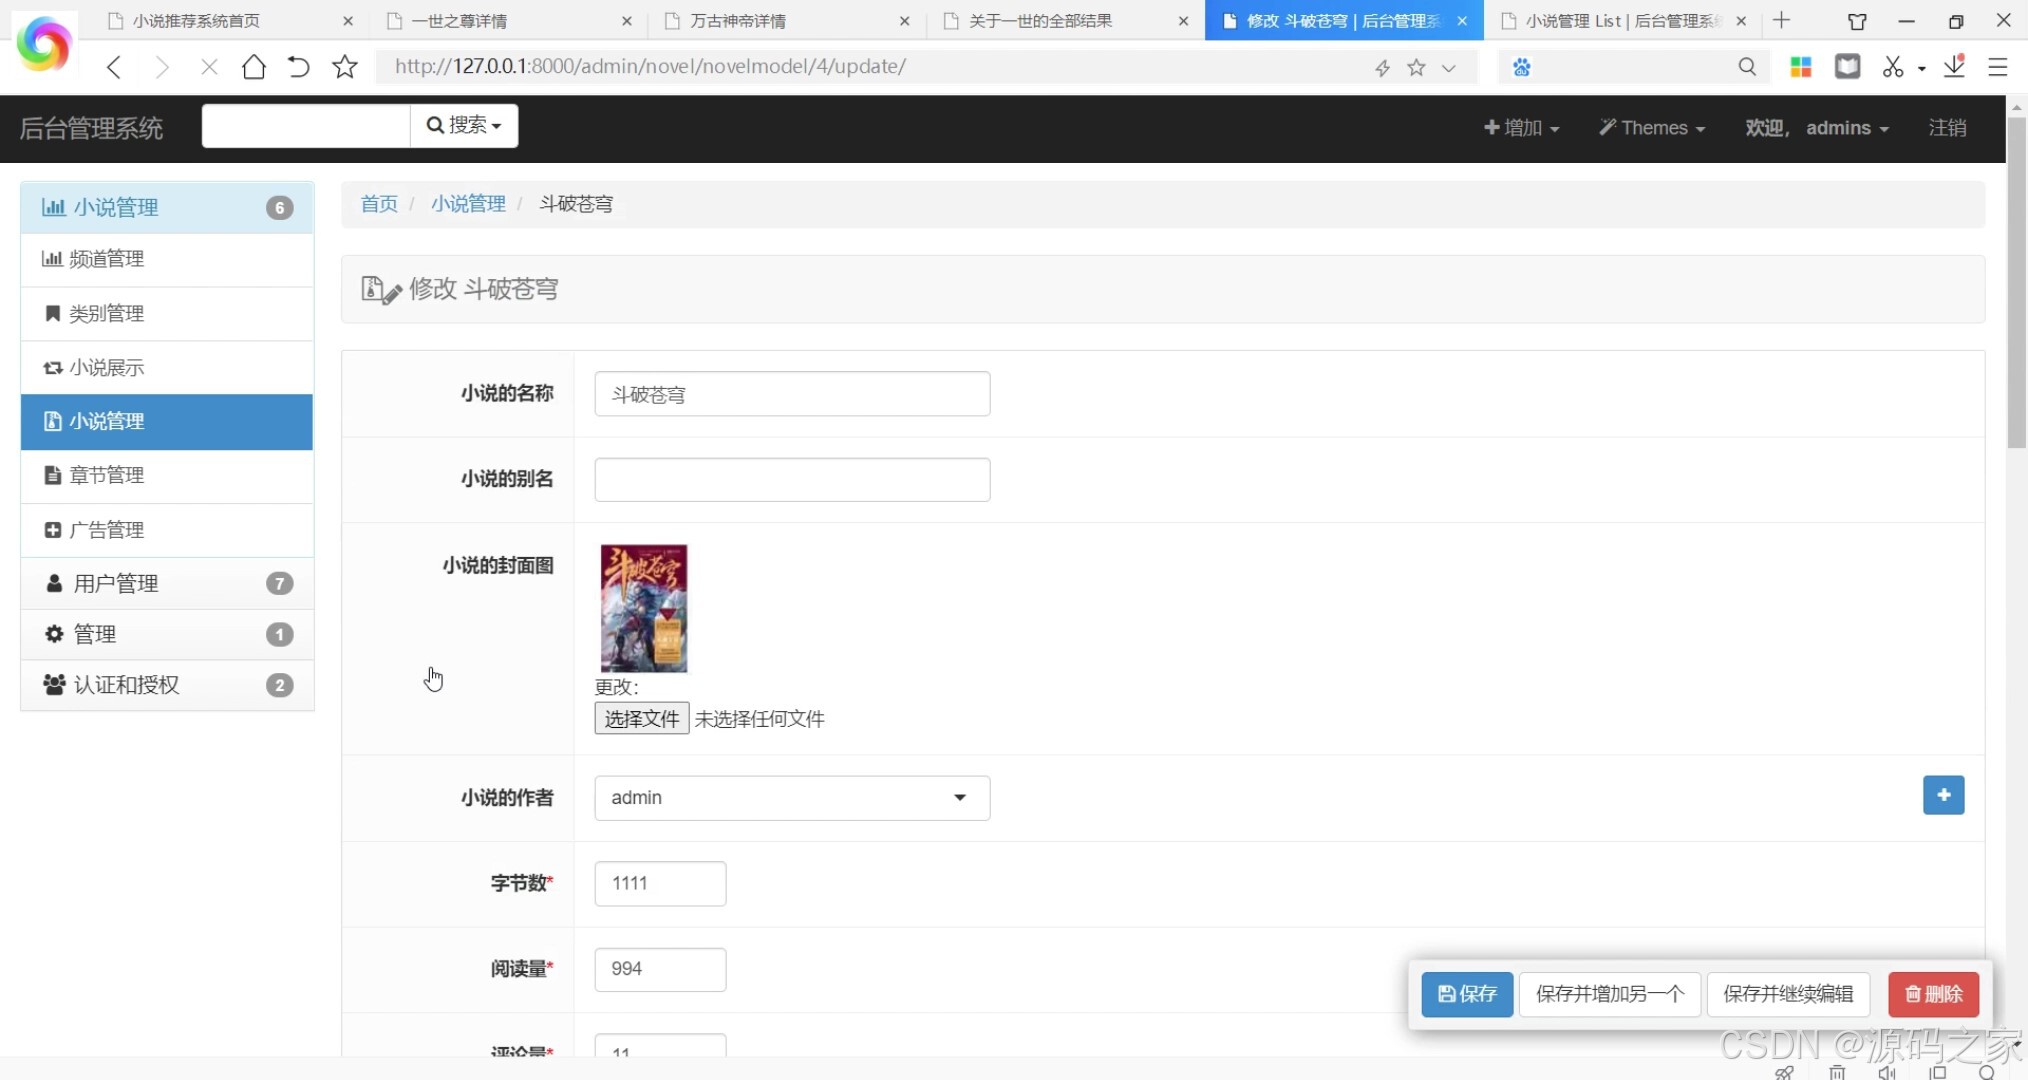The height and width of the screenshot is (1080, 2028).
Task: Open 频道管理 in the sidebar
Action: tap(107, 259)
